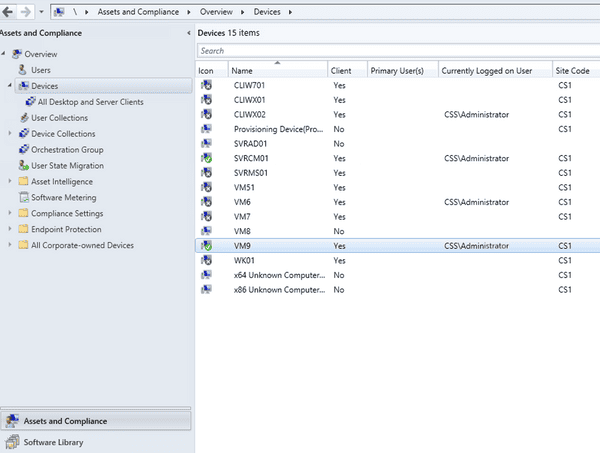
Task: Click the device icon for VM9
Action: [207, 246]
